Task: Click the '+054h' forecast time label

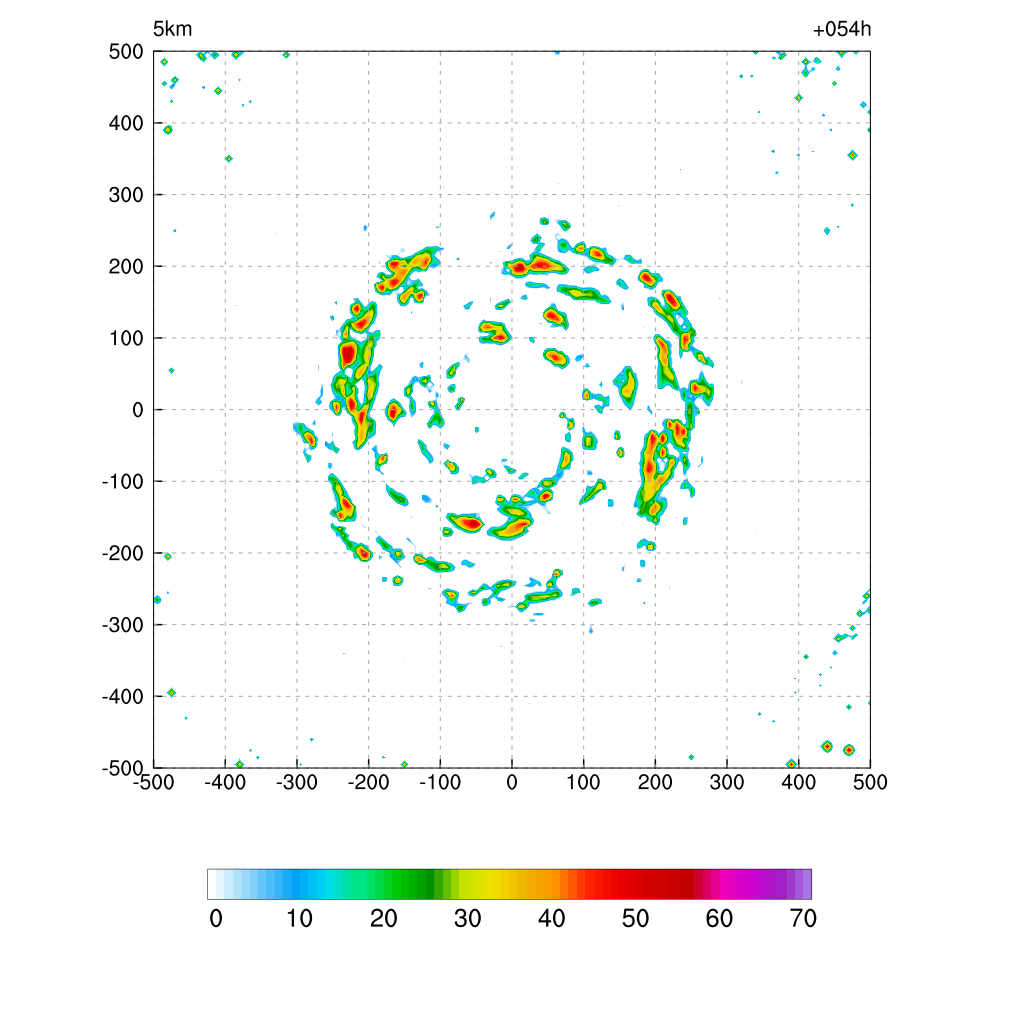Action: (842, 29)
